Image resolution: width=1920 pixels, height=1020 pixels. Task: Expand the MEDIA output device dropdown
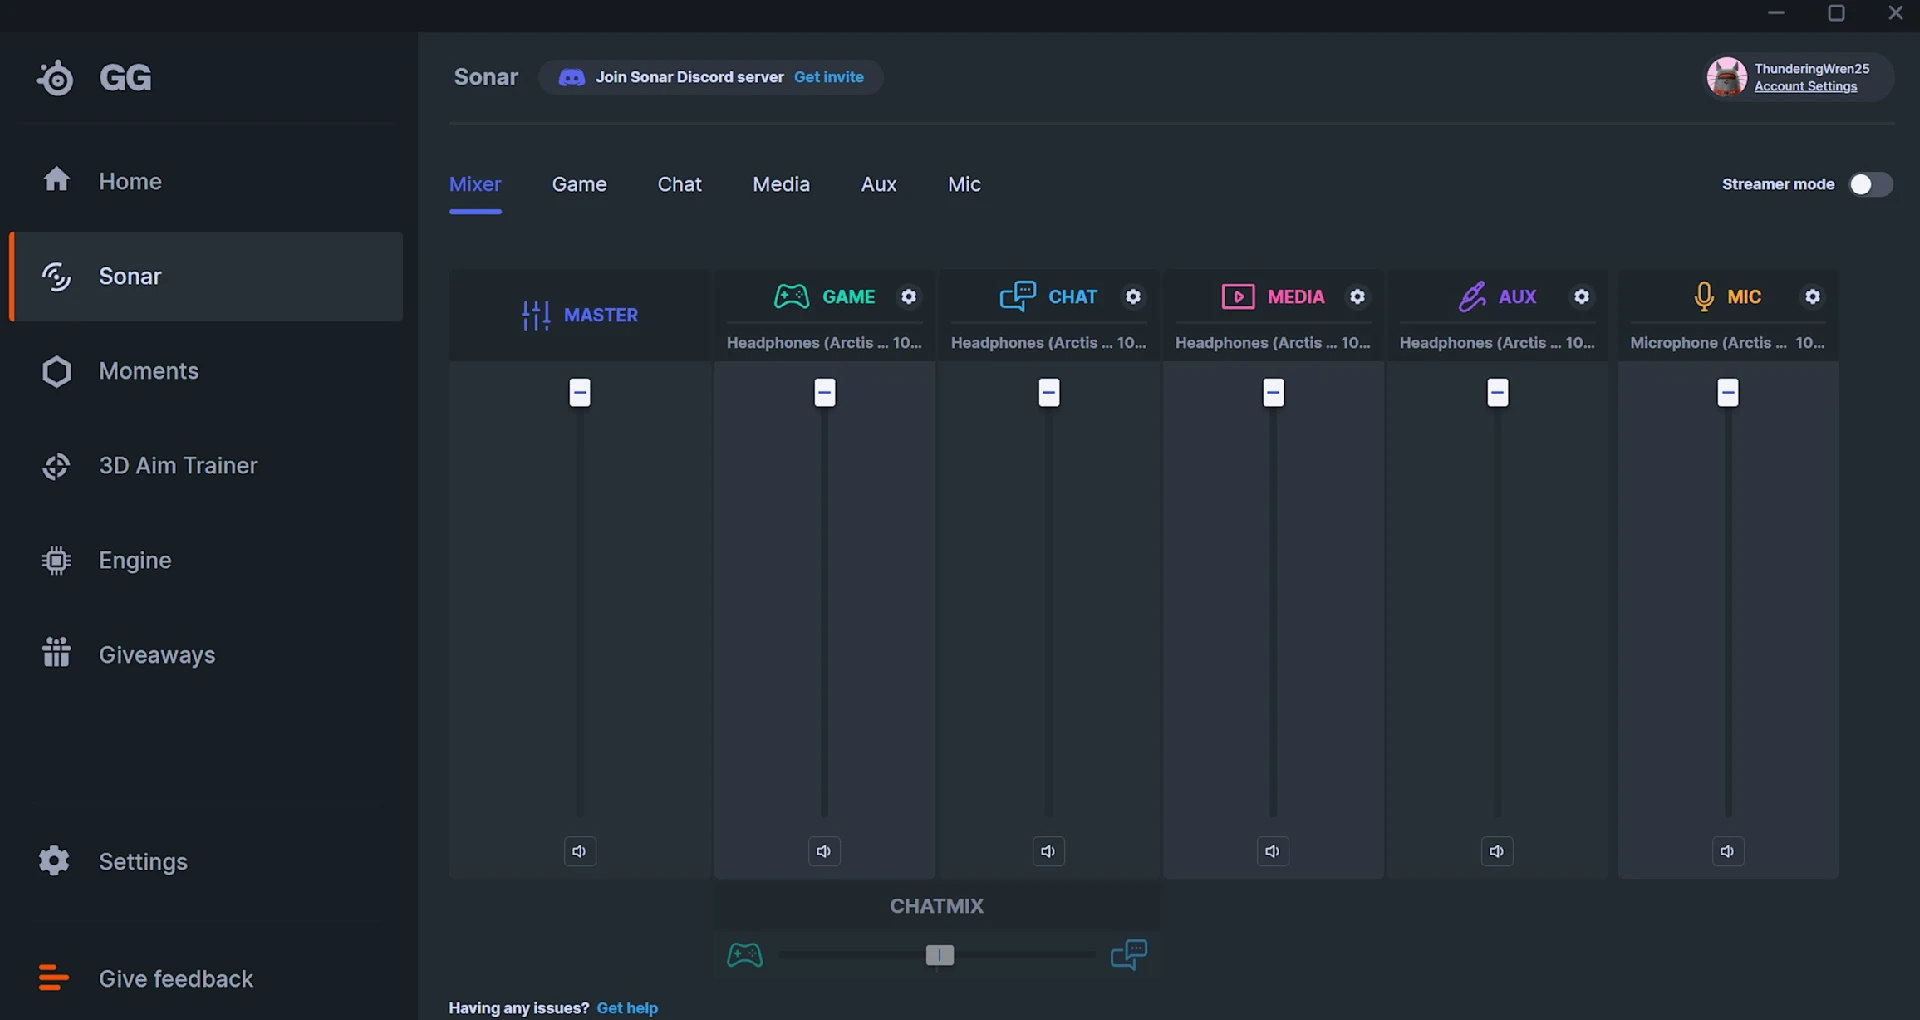click(x=1273, y=343)
